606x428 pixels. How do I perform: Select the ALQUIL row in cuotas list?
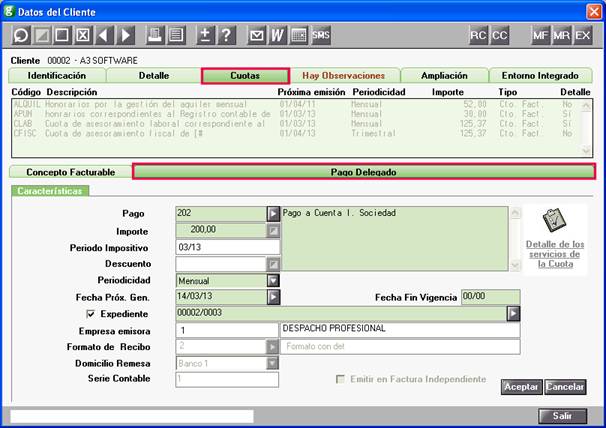tap(297, 104)
